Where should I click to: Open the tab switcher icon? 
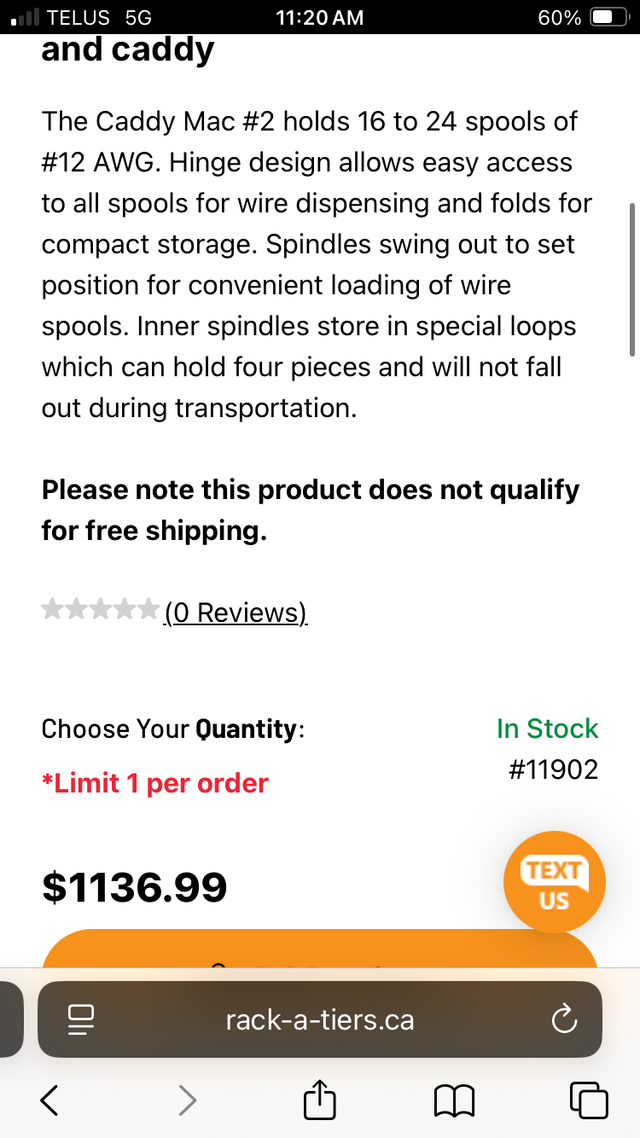[x=588, y=1100]
